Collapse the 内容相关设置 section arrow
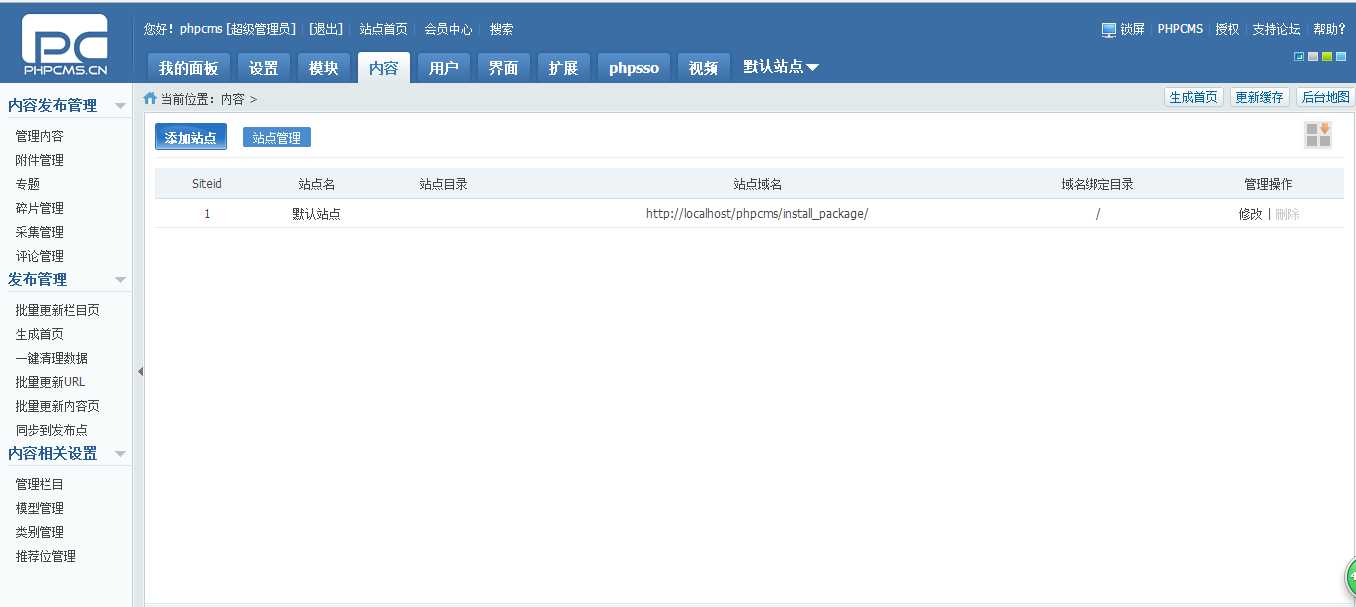 (x=120, y=454)
